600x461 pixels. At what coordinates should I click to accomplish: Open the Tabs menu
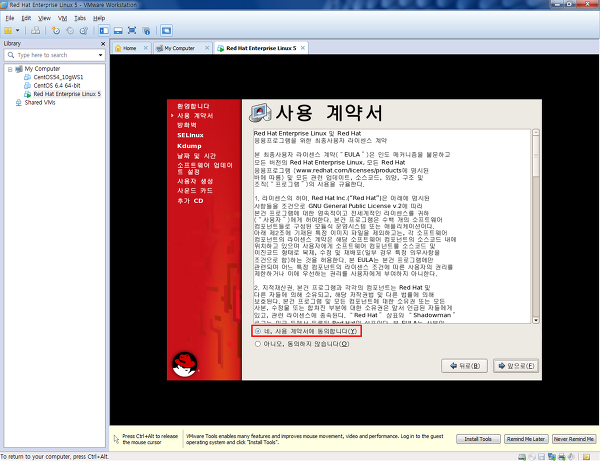coord(80,18)
